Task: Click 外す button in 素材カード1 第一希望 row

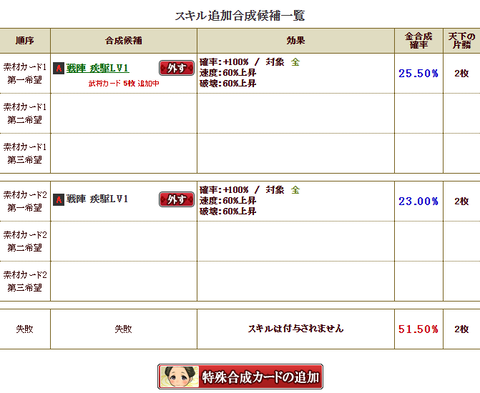Action: [176, 68]
